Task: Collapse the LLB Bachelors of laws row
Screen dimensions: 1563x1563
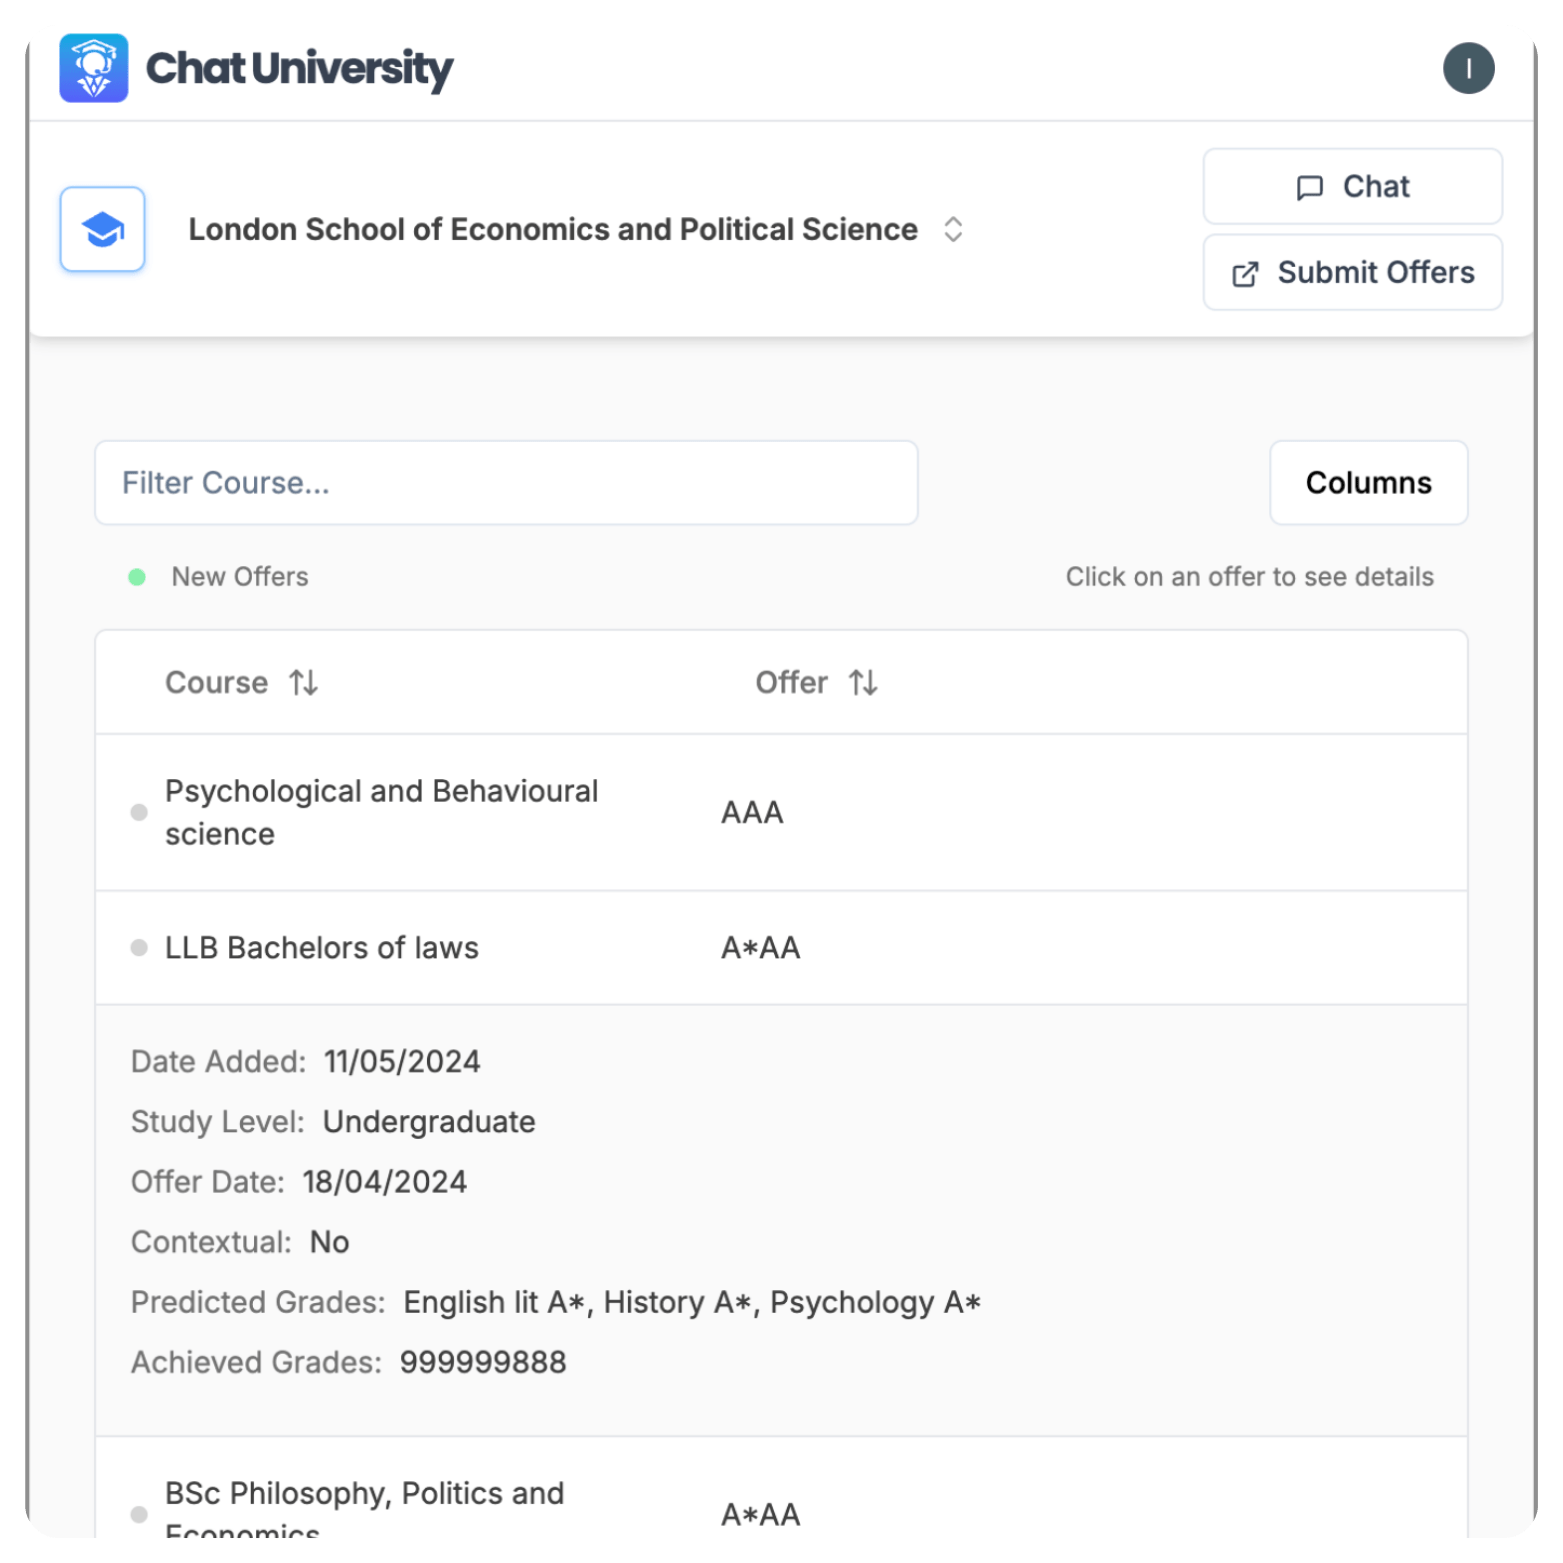Action: (781, 947)
